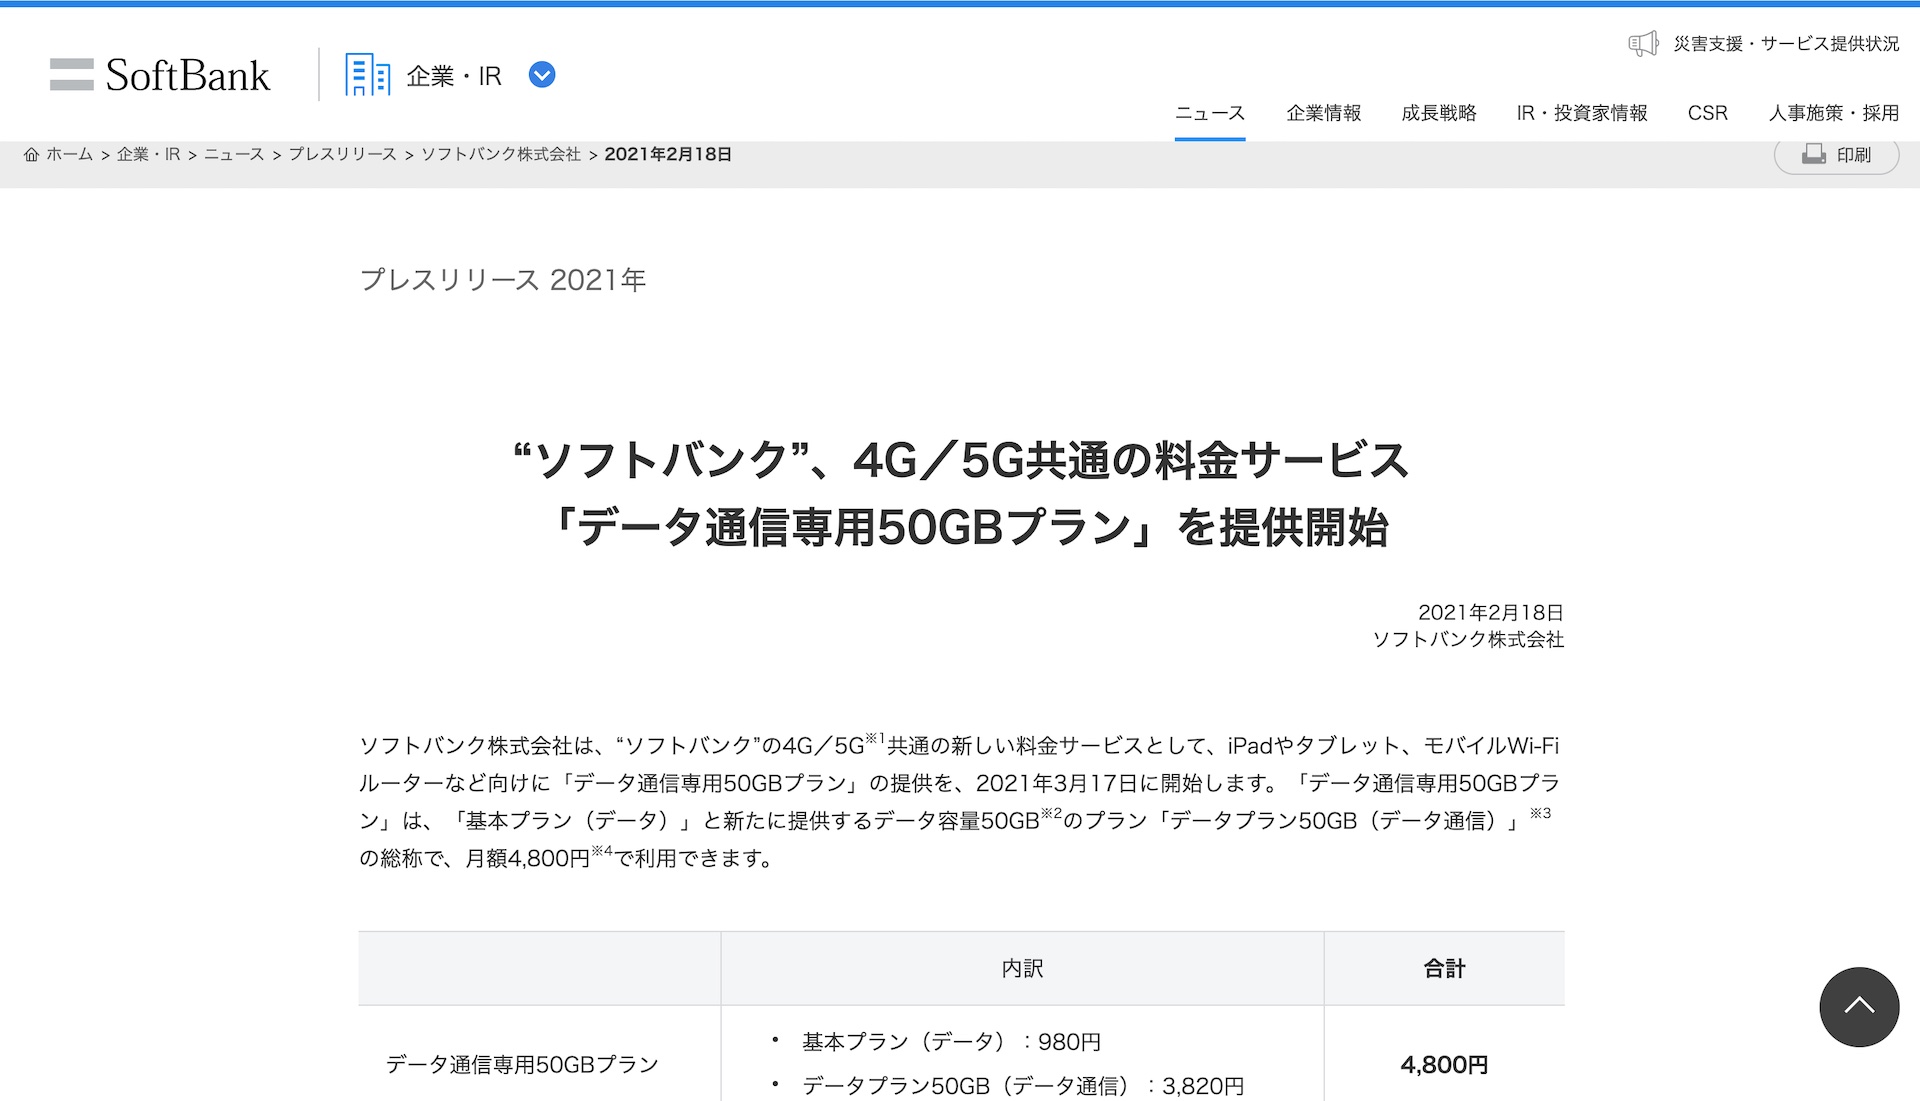Select the ニュース menu item
The image size is (1920, 1101).
[1210, 113]
